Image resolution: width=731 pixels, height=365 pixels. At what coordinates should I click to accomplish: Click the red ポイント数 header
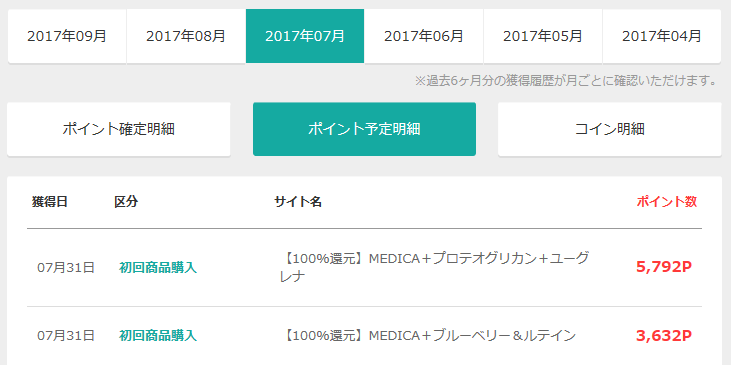click(x=667, y=202)
